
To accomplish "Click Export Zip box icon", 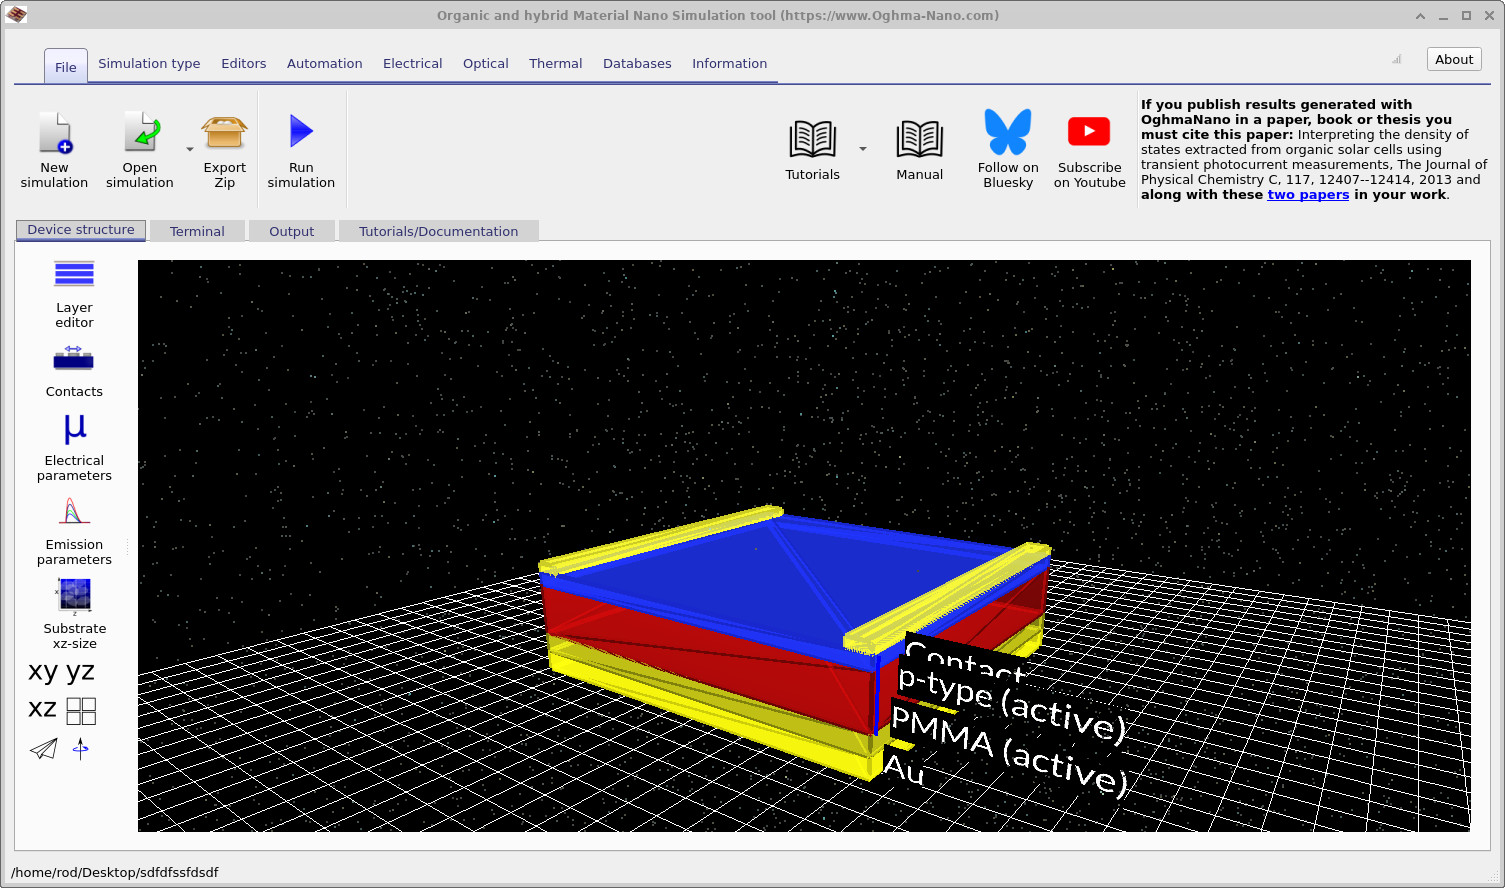I will click(224, 132).
